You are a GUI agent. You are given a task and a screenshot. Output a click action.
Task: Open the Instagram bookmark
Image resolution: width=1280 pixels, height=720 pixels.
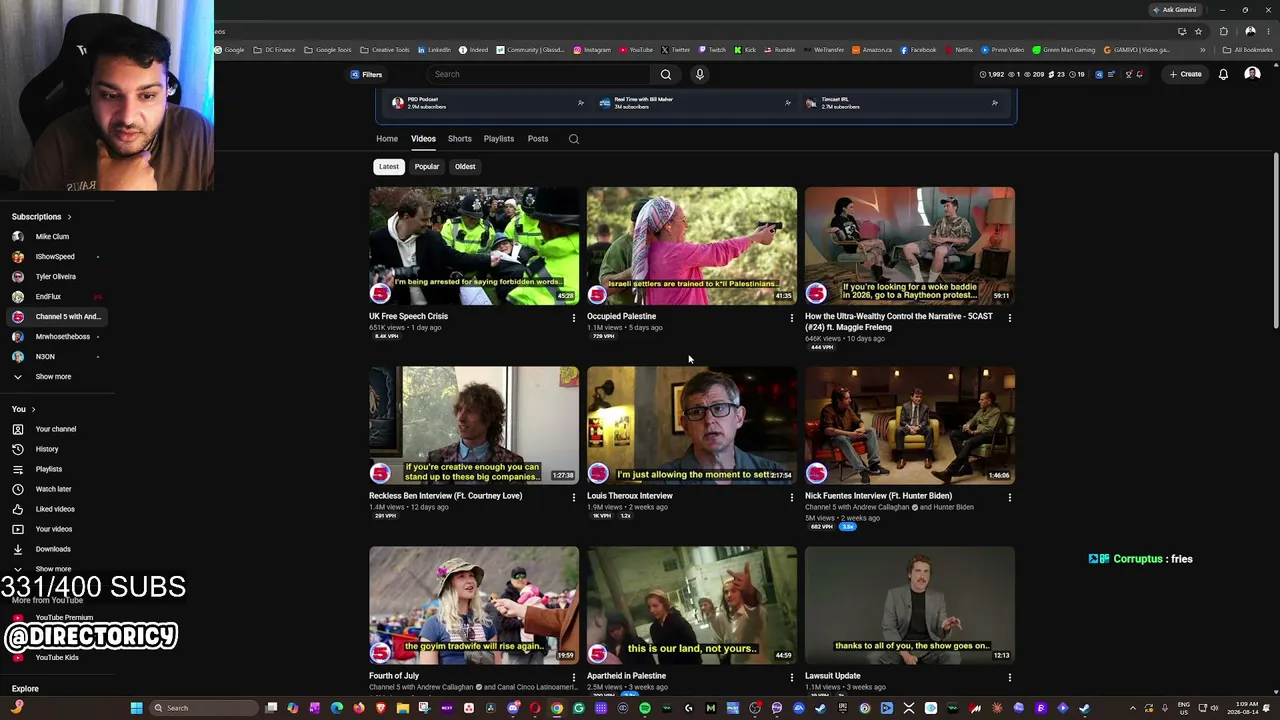pos(592,50)
